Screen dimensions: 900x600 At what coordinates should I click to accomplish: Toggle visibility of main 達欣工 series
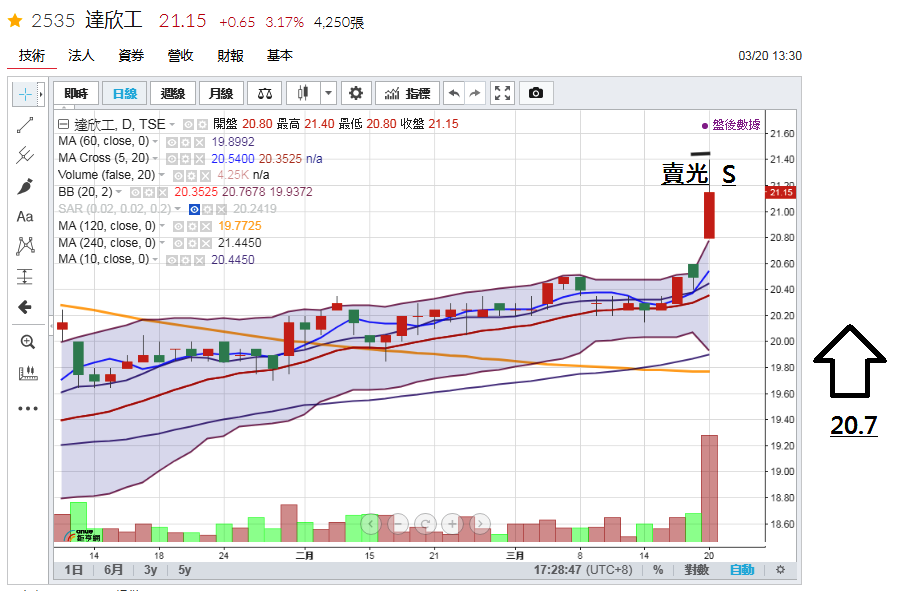(x=188, y=125)
